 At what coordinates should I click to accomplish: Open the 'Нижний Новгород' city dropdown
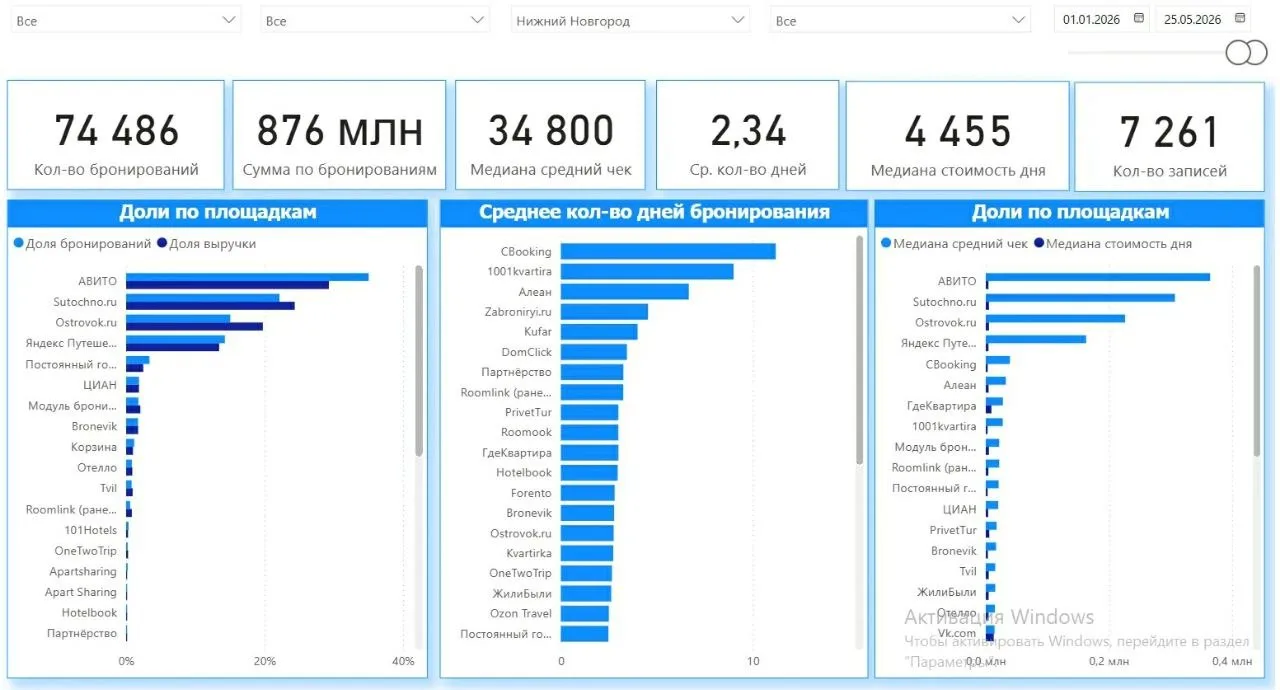click(x=630, y=20)
